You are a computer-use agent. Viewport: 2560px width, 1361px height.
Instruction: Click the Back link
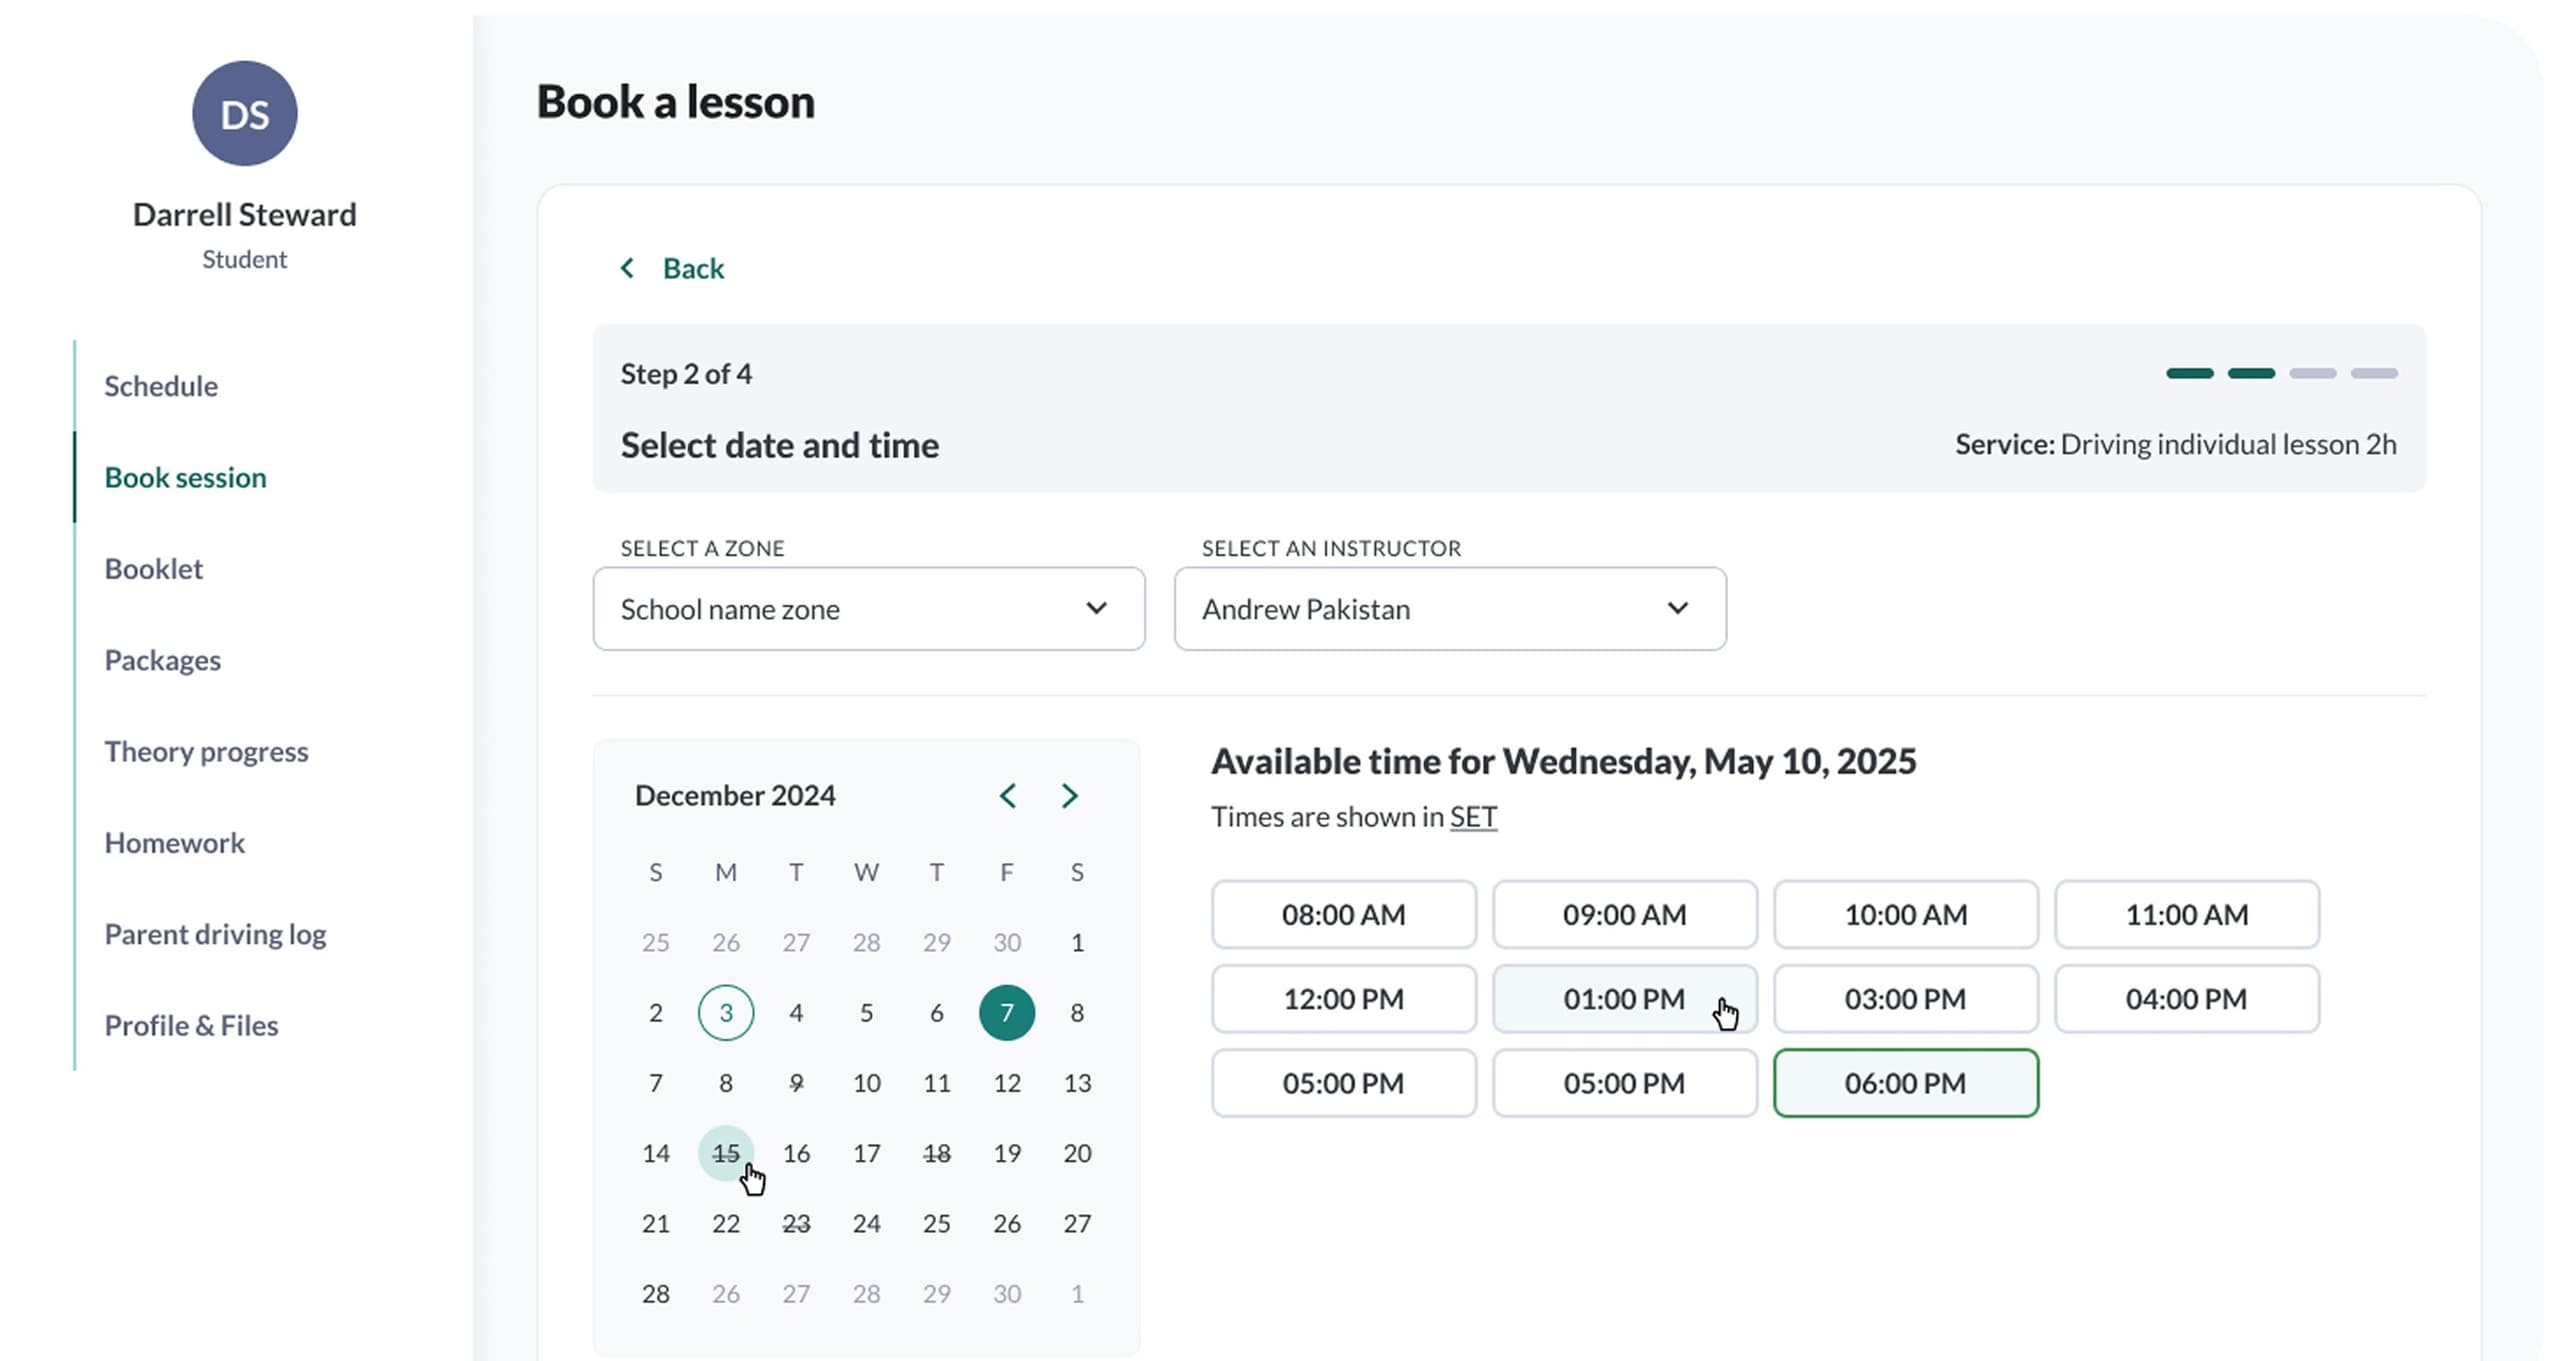tap(693, 268)
